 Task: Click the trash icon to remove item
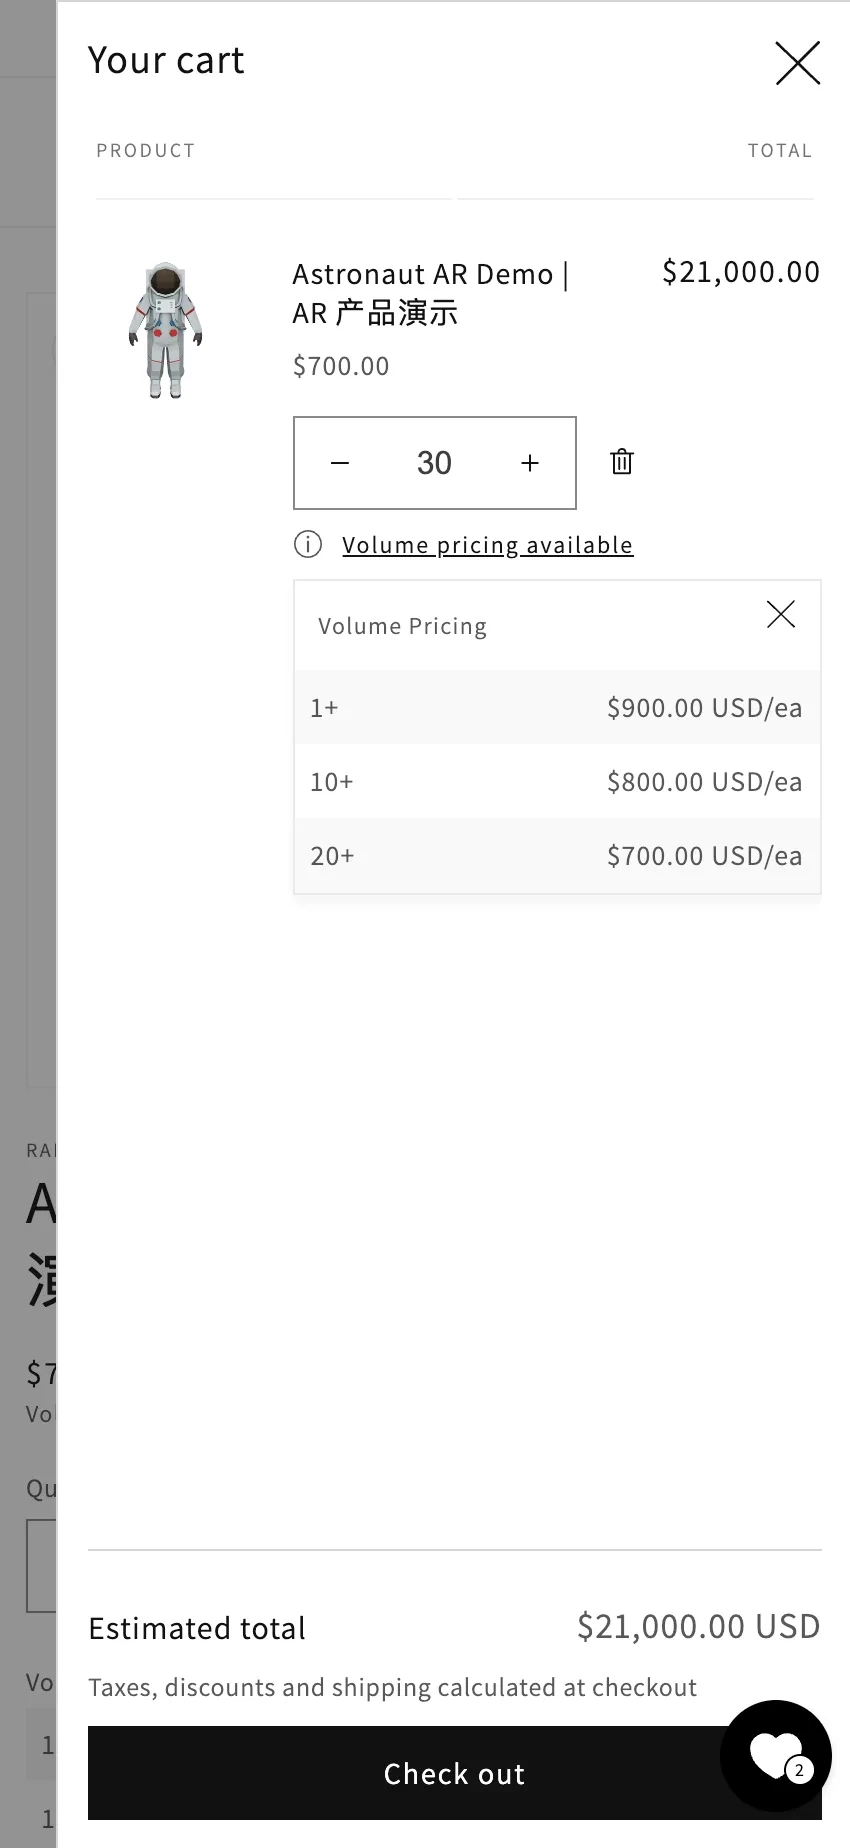coord(621,462)
